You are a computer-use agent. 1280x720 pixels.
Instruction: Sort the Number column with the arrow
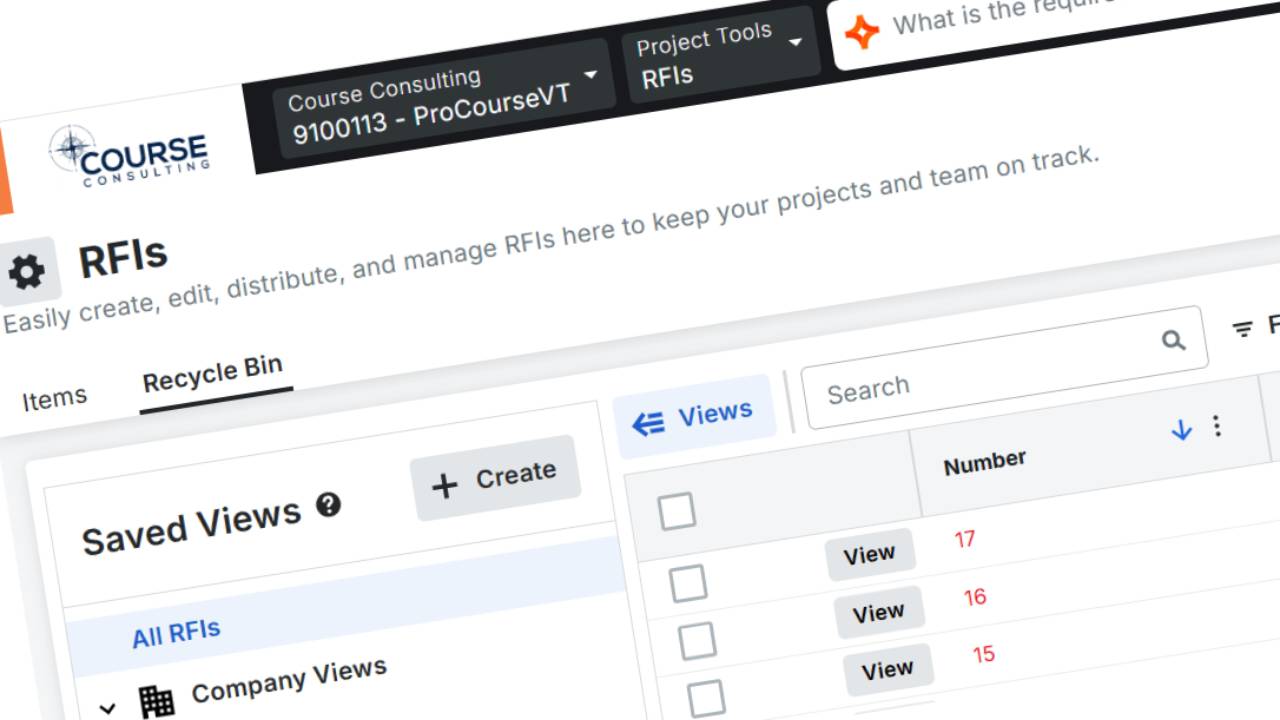pos(1181,430)
